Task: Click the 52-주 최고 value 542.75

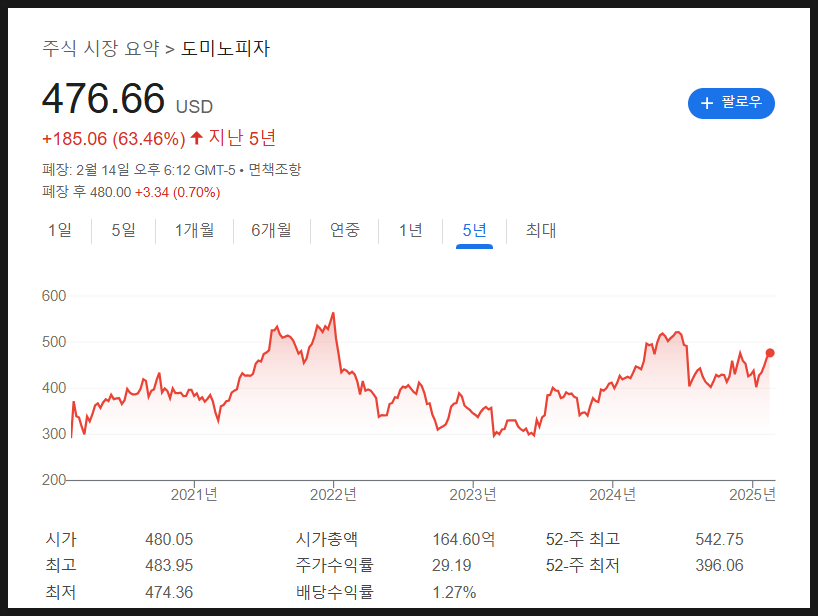Action: click(719, 539)
